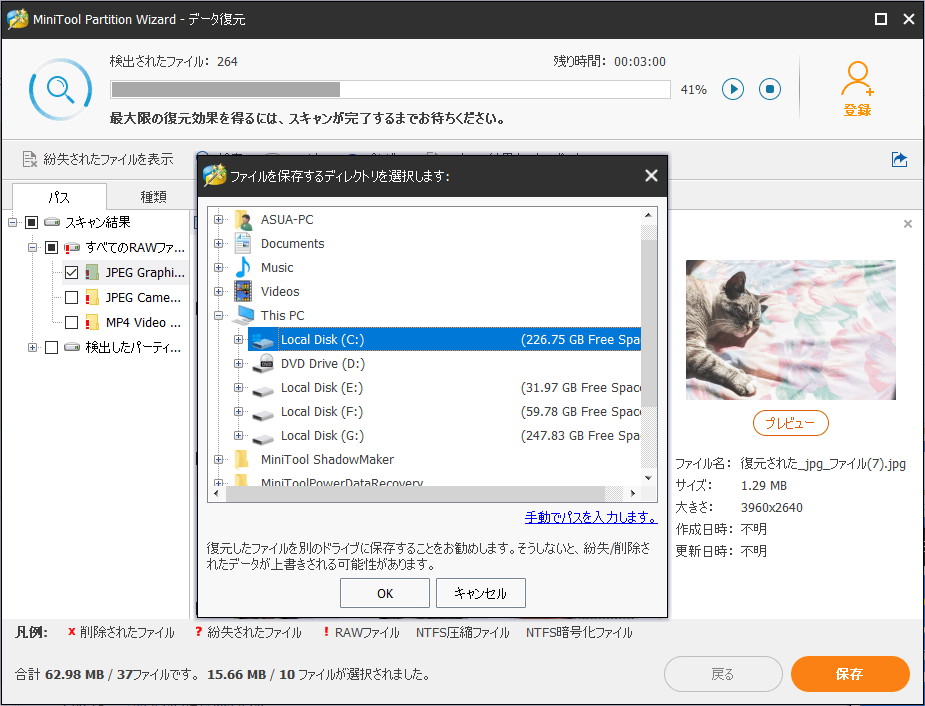Click the magnifier scan status icon
Image resolution: width=925 pixels, height=706 pixels.
(x=60, y=90)
